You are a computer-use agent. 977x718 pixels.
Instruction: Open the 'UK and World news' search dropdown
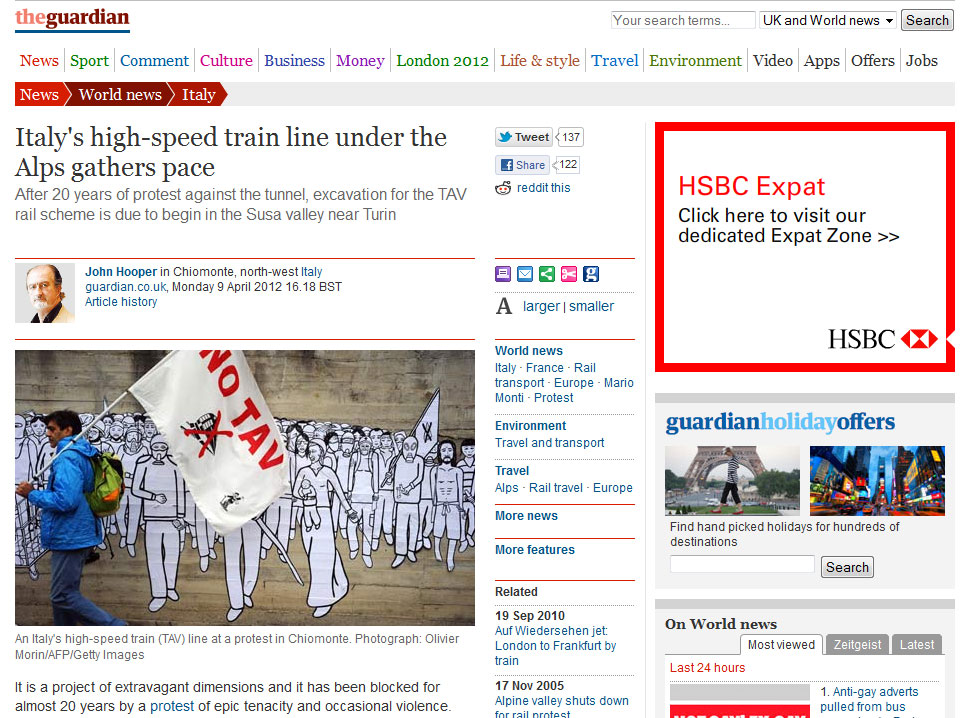[827, 20]
